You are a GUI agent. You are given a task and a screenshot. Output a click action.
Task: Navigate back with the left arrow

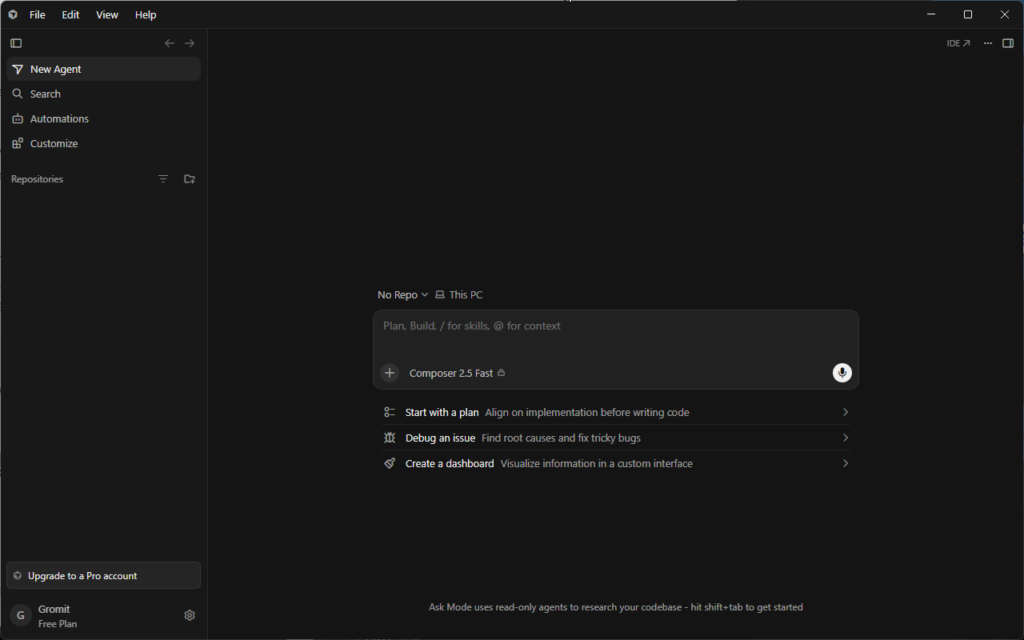169,43
